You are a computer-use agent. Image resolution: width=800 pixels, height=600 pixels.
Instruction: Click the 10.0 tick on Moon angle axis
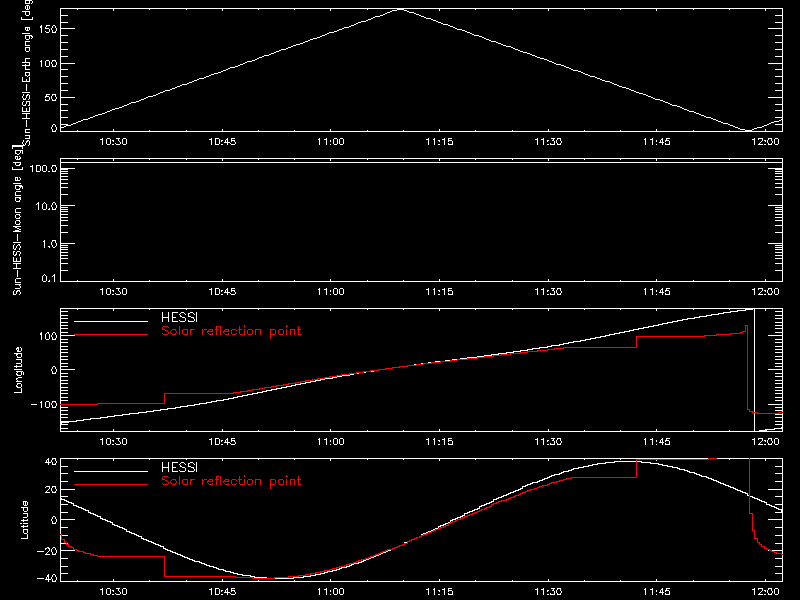click(46, 206)
